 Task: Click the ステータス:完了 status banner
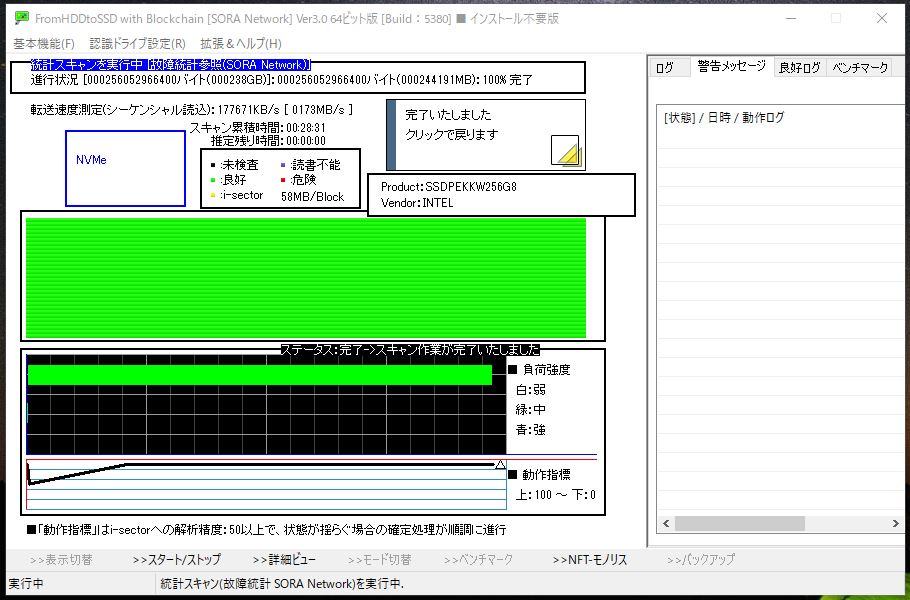click(410, 350)
